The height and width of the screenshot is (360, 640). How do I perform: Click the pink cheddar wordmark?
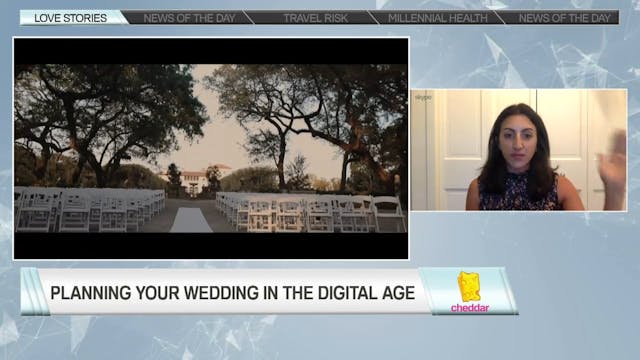tap(470, 308)
